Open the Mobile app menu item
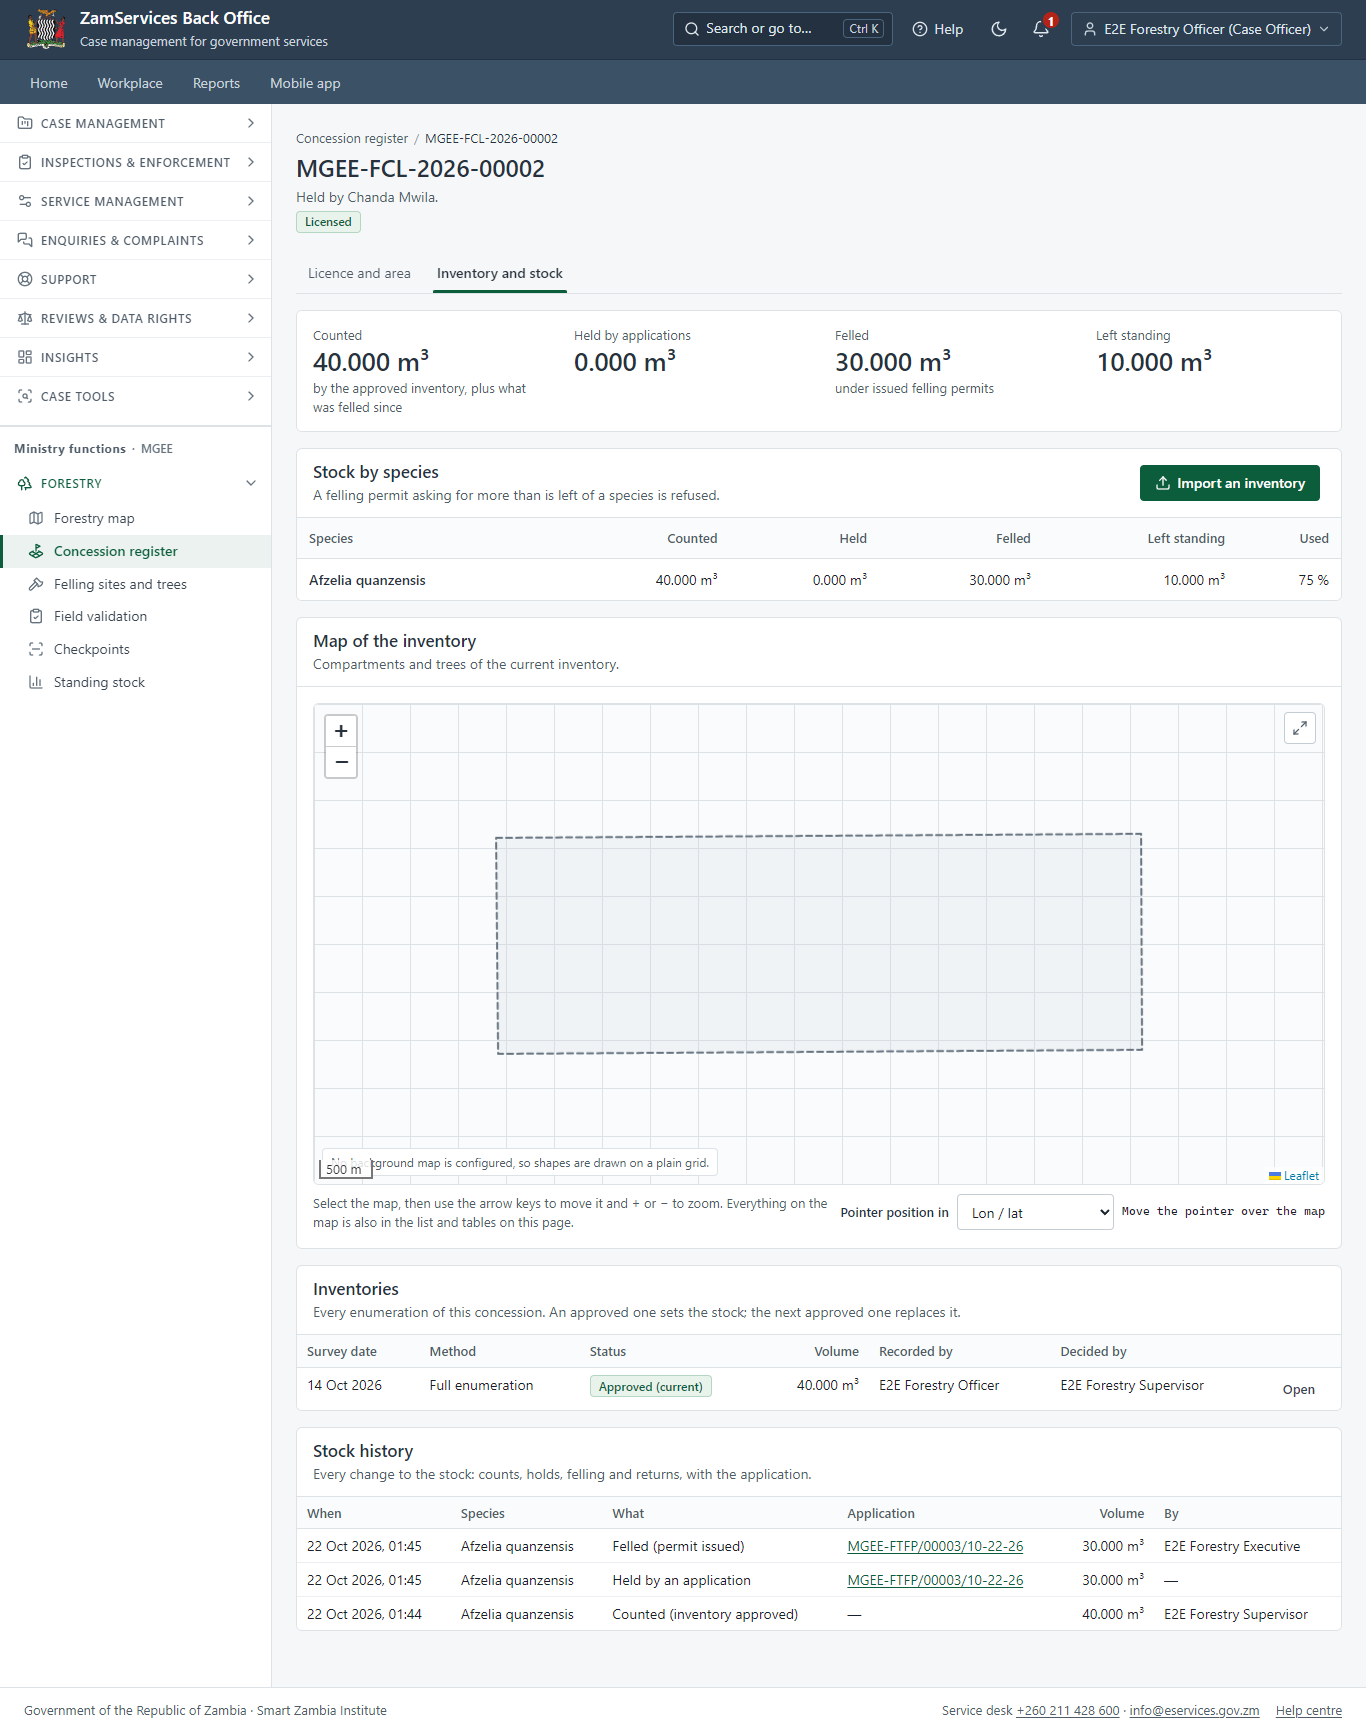Viewport: 1366px width, 1732px height. coord(305,83)
